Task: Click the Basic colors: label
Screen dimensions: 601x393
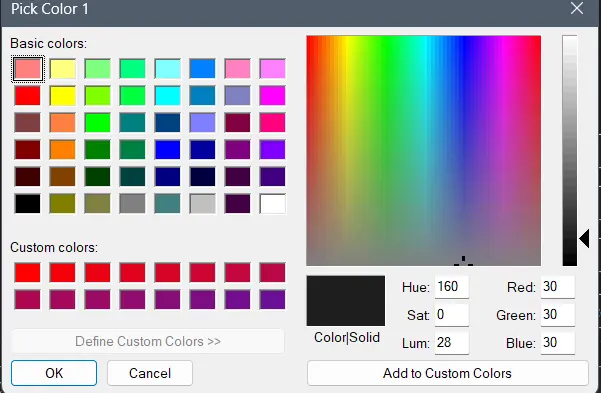Action: click(49, 44)
